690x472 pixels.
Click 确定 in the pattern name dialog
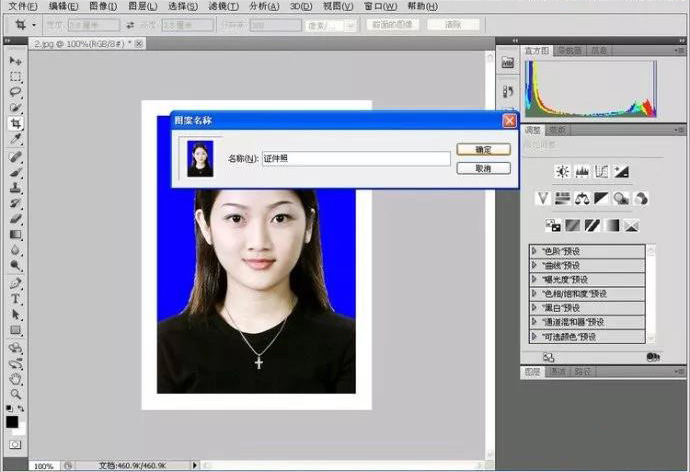click(484, 150)
